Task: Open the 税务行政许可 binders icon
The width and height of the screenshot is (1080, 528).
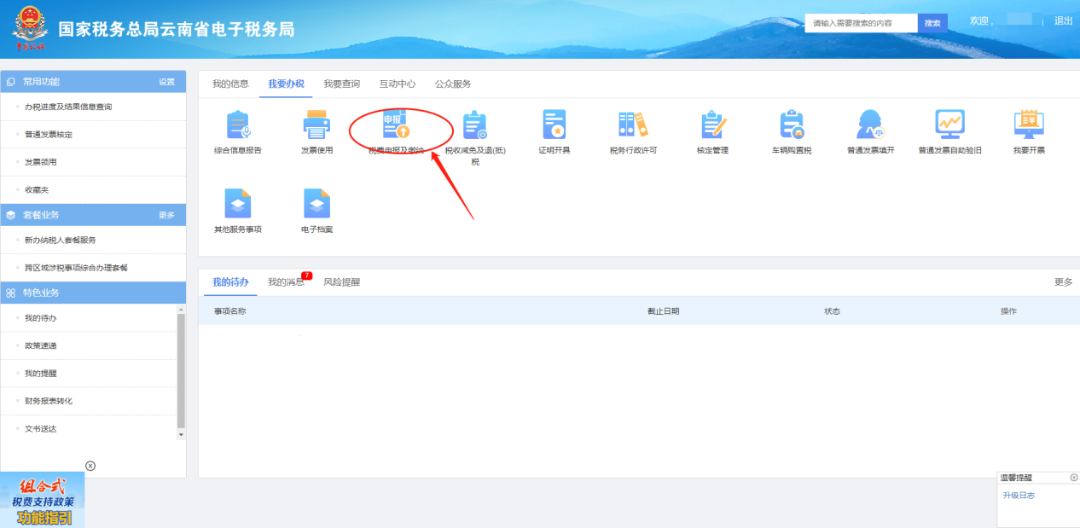Action: pos(633,125)
